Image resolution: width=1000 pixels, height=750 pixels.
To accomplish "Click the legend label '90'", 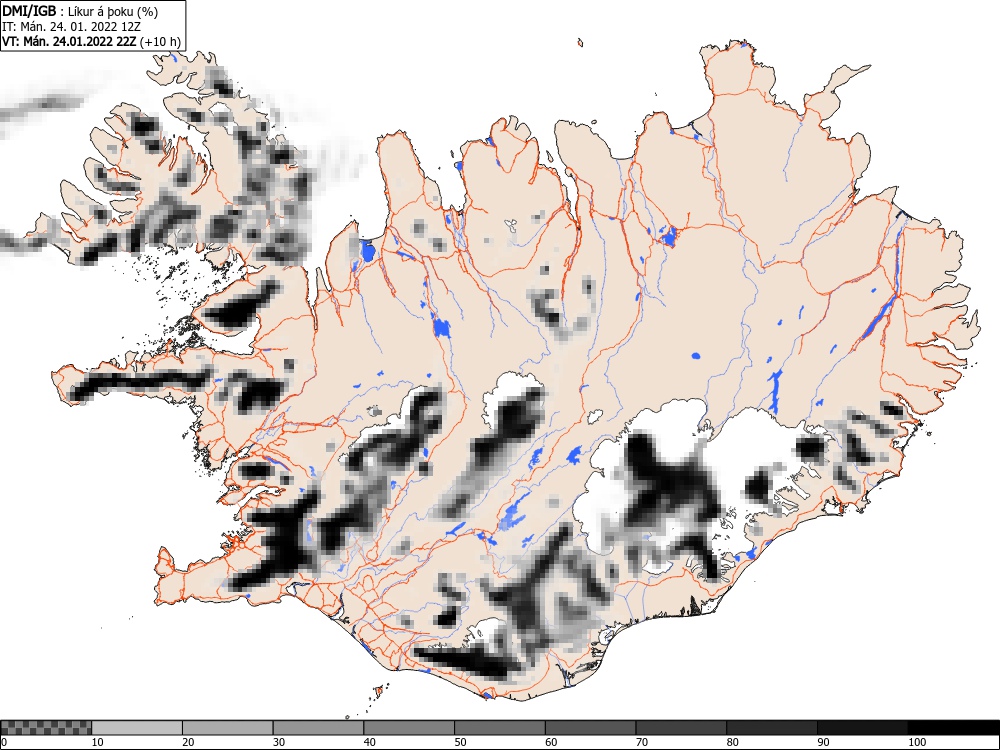I will coord(822,742).
